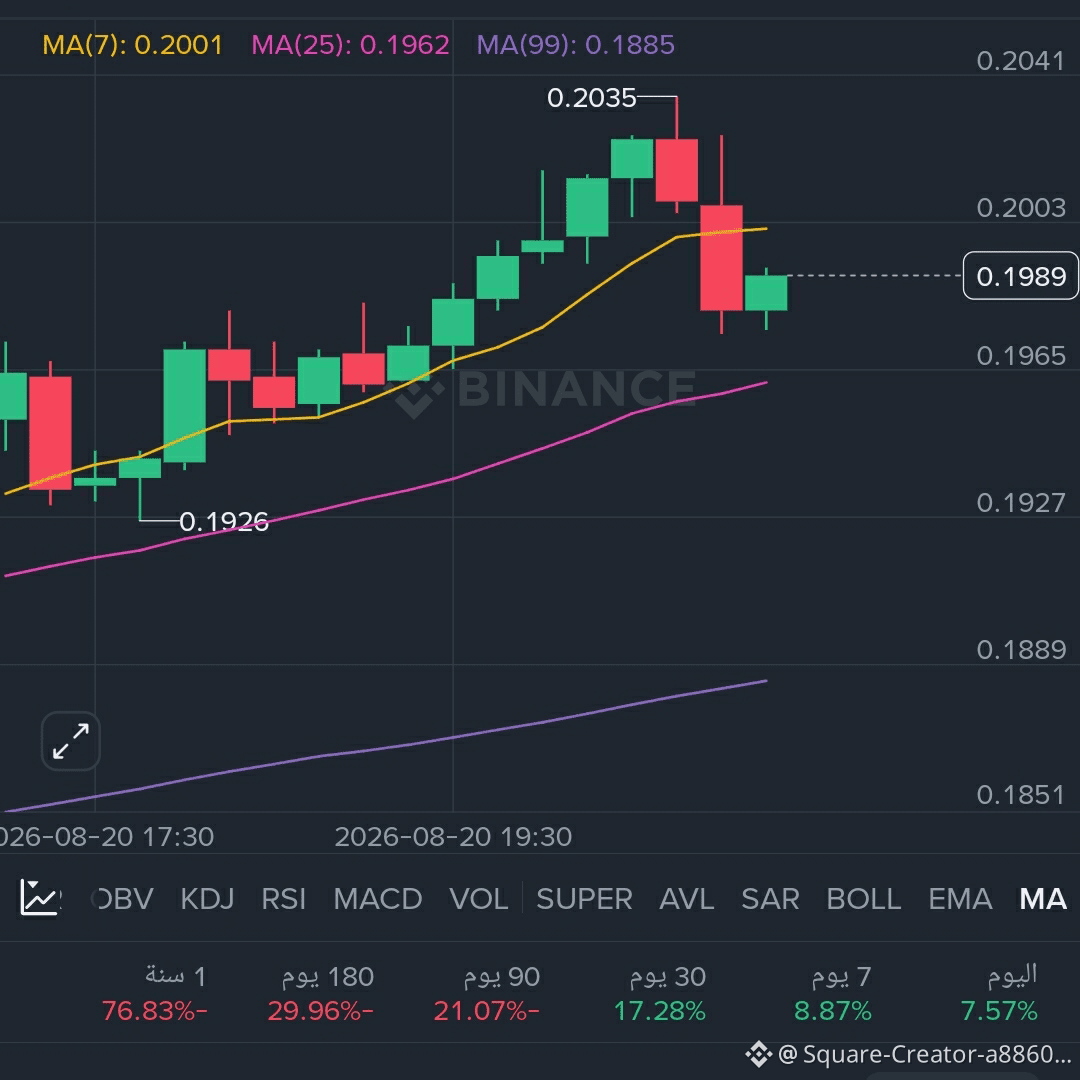Select the AVL indicator tab
Screen dimensions: 1080x1080
pyautogui.click(x=687, y=898)
